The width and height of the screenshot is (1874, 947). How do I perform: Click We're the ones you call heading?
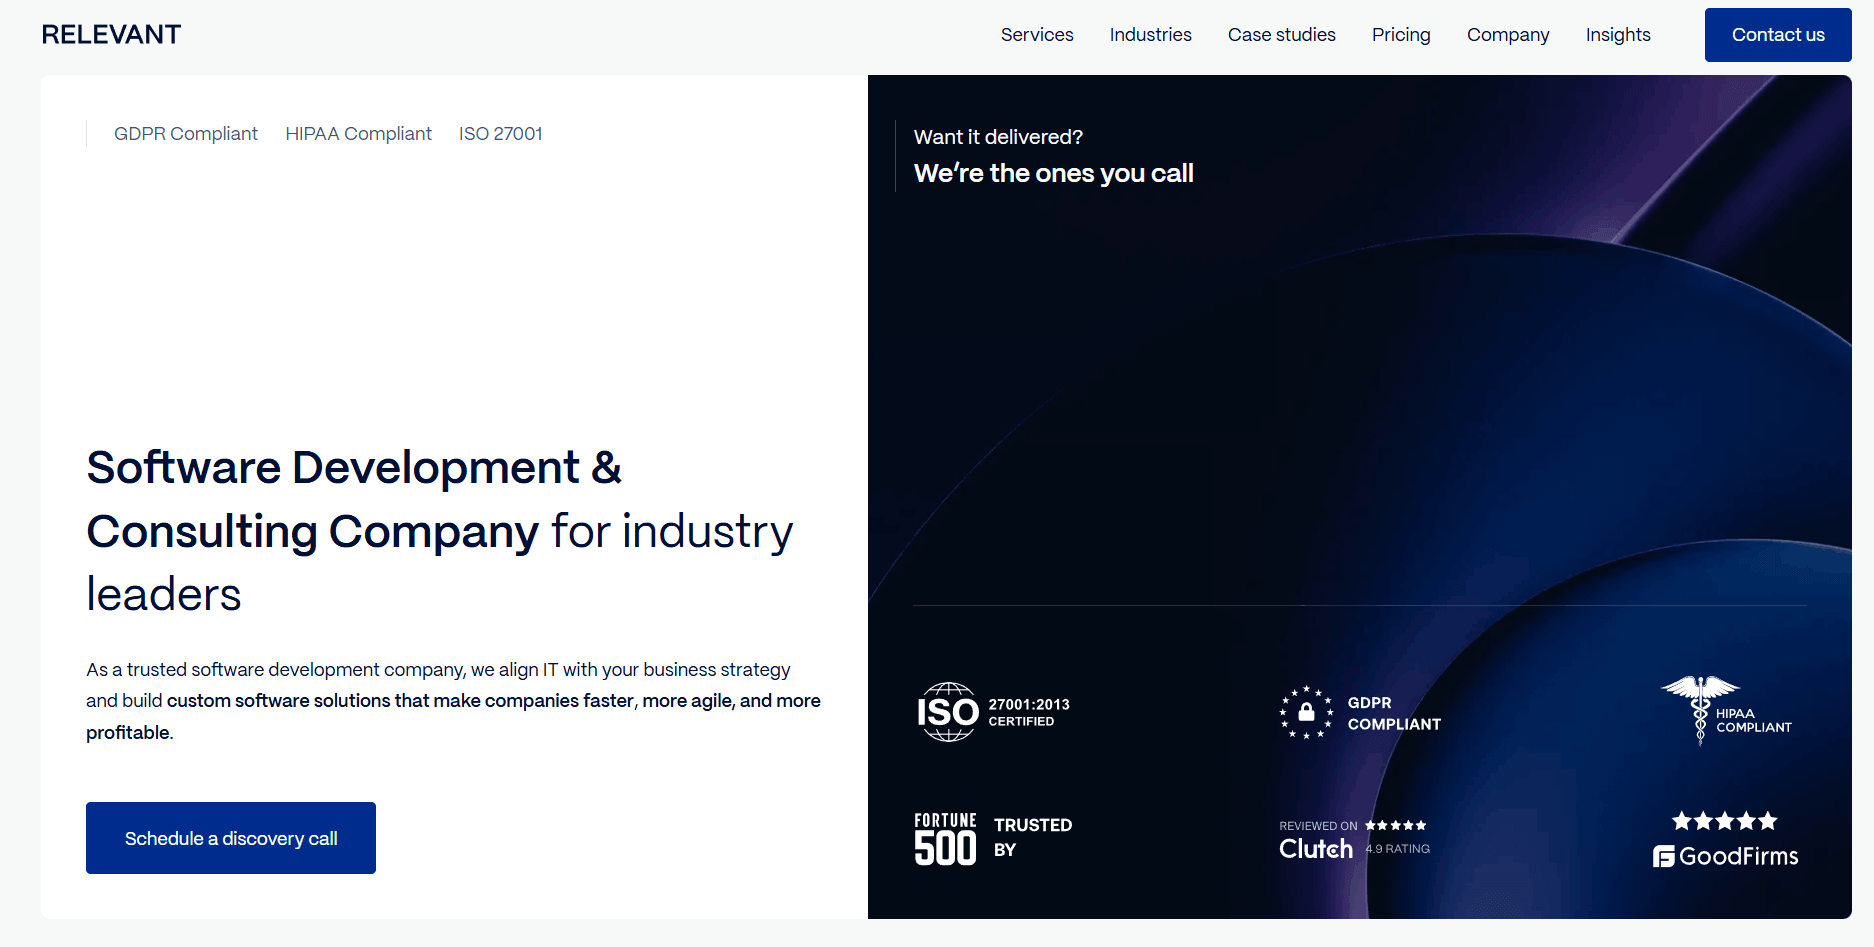click(x=1053, y=173)
